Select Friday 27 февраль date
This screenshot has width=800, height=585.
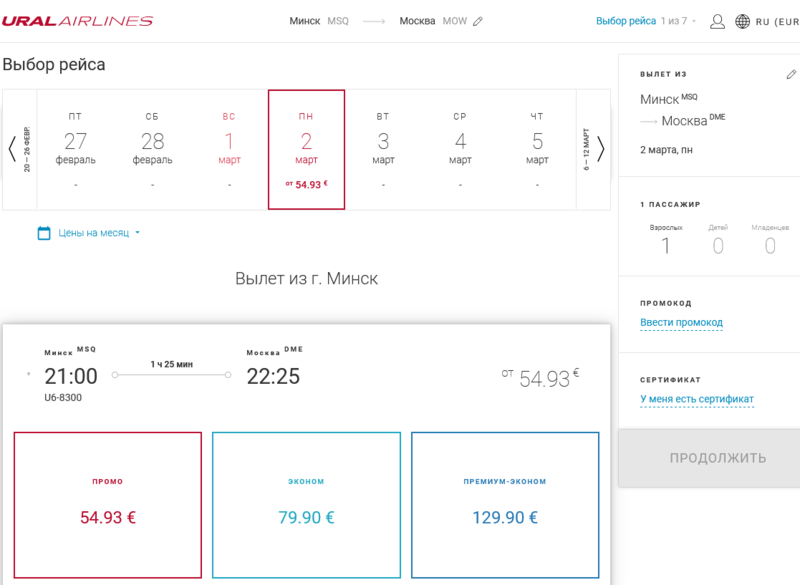click(75, 149)
